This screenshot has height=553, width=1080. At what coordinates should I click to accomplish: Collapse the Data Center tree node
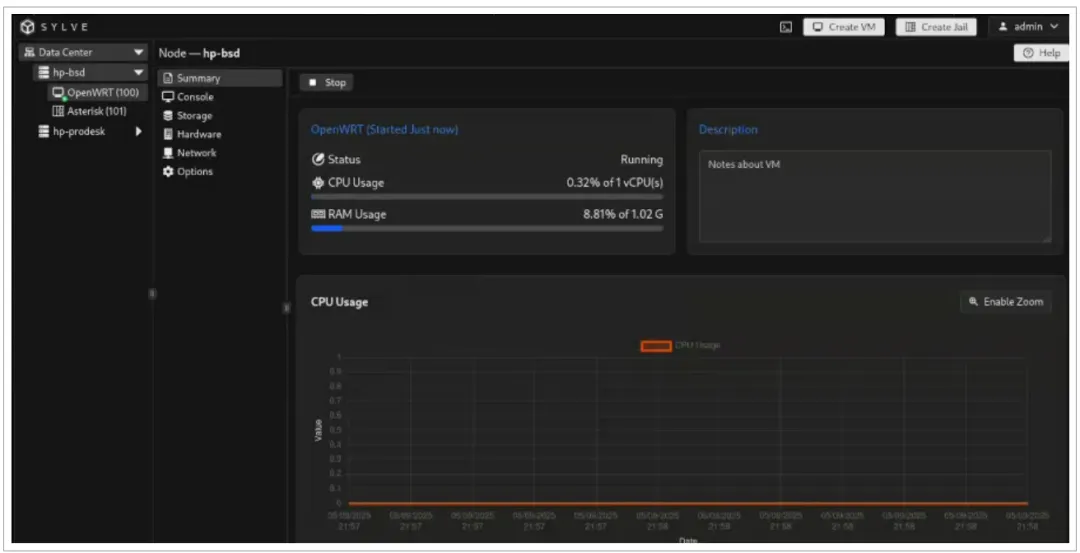pyautogui.click(x=138, y=52)
